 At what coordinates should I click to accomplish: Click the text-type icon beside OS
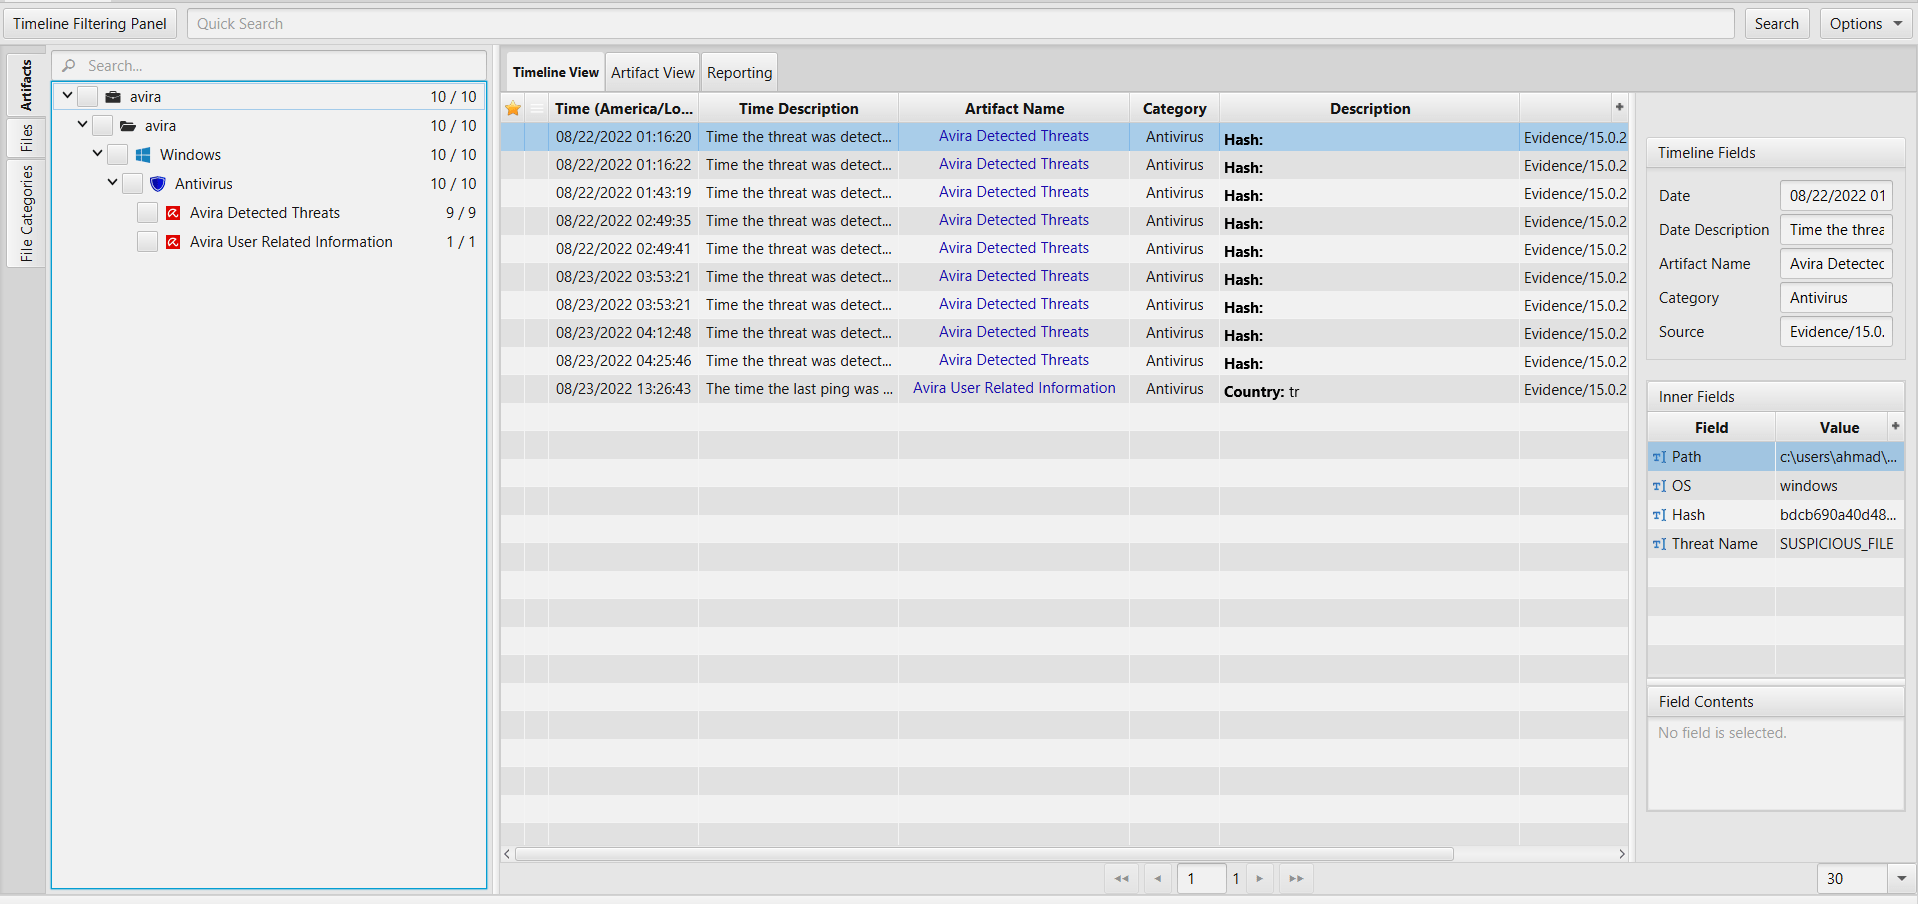pos(1659,486)
